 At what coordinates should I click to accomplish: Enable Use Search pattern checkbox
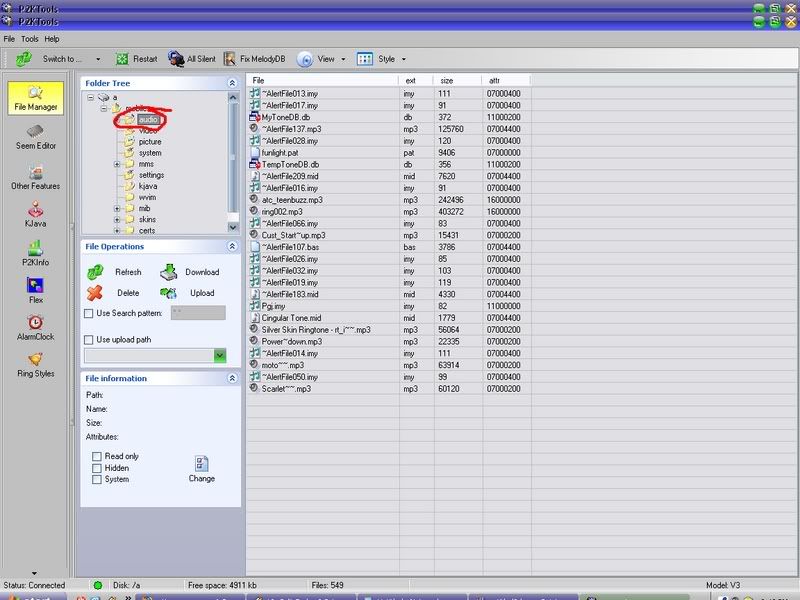[89, 313]
